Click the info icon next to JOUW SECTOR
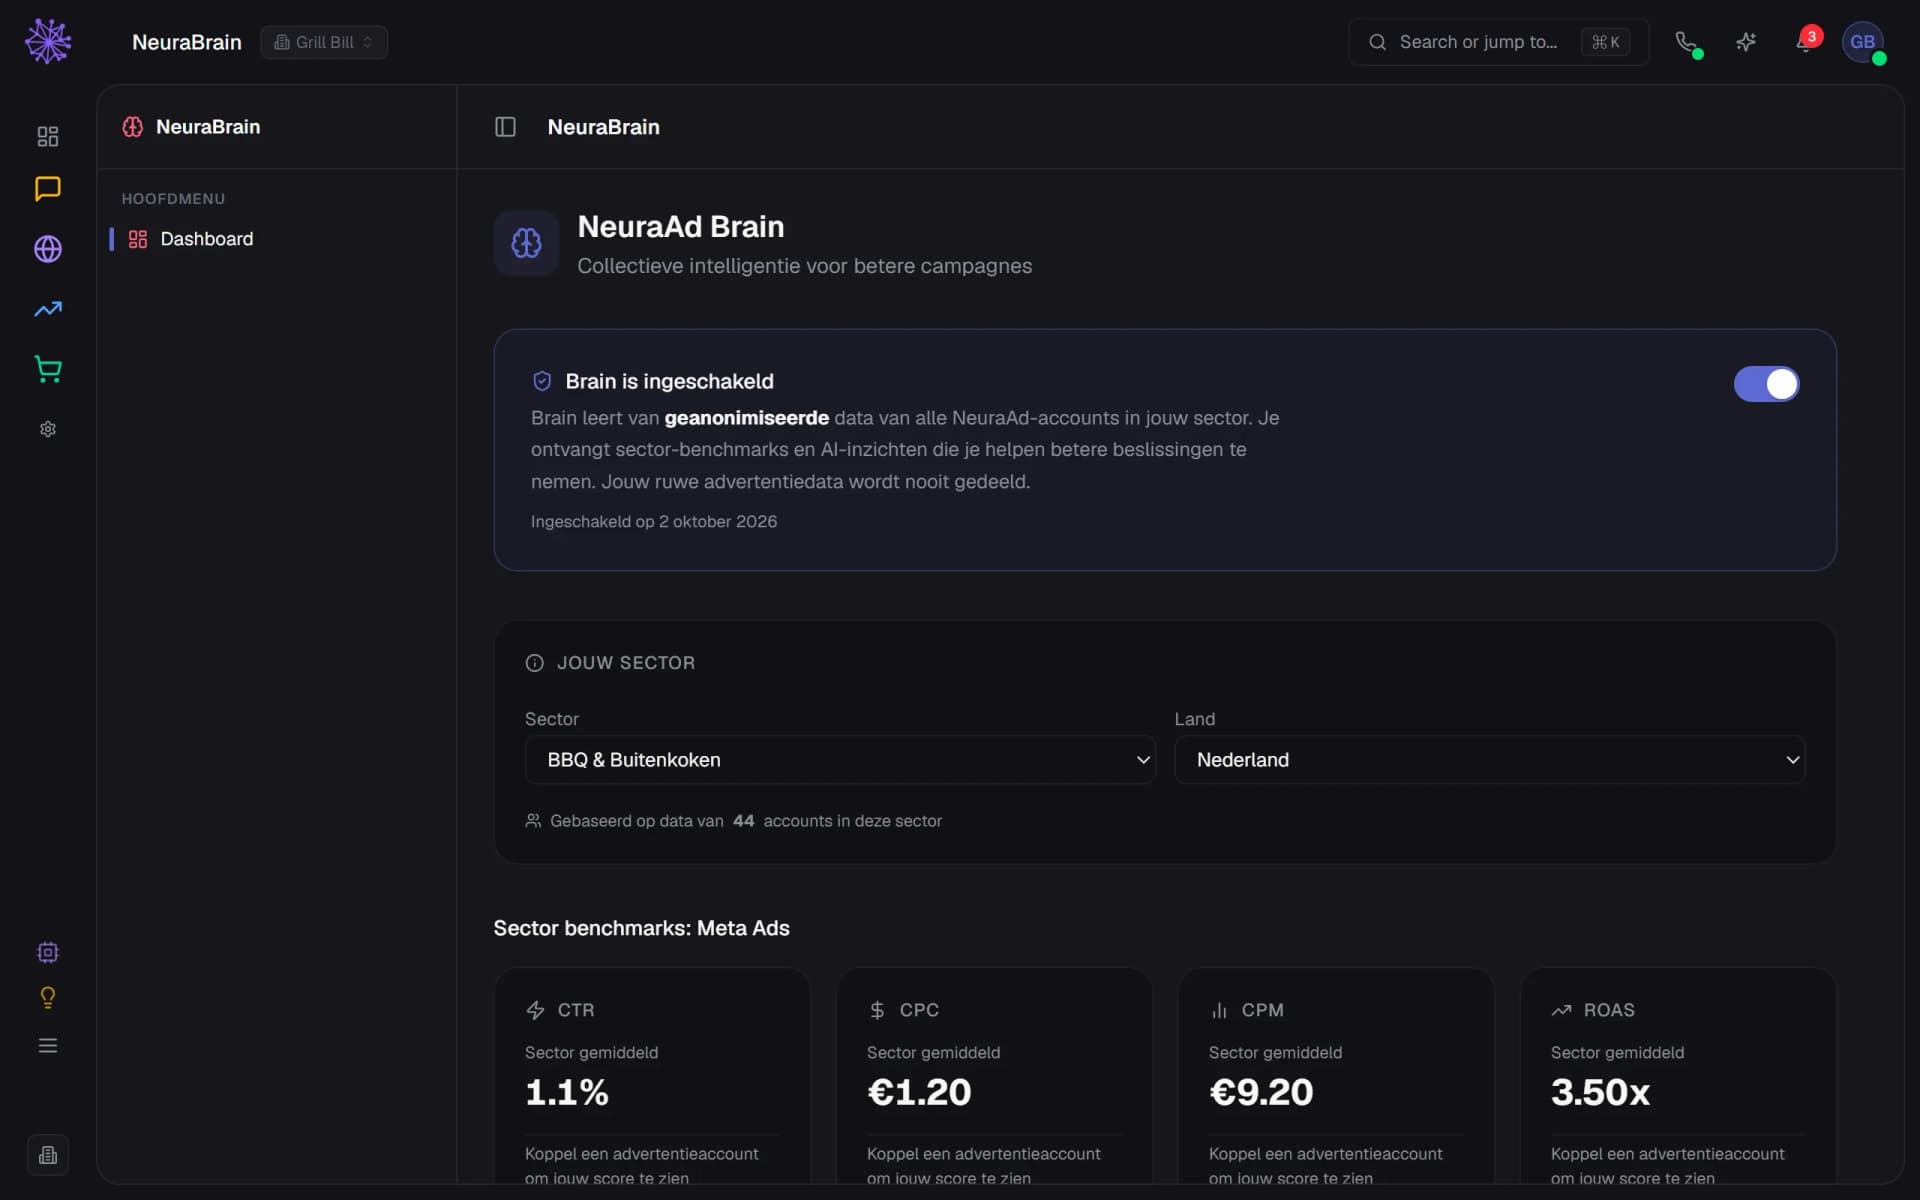The image size is (1920, 1200). (x=535, y=663)
